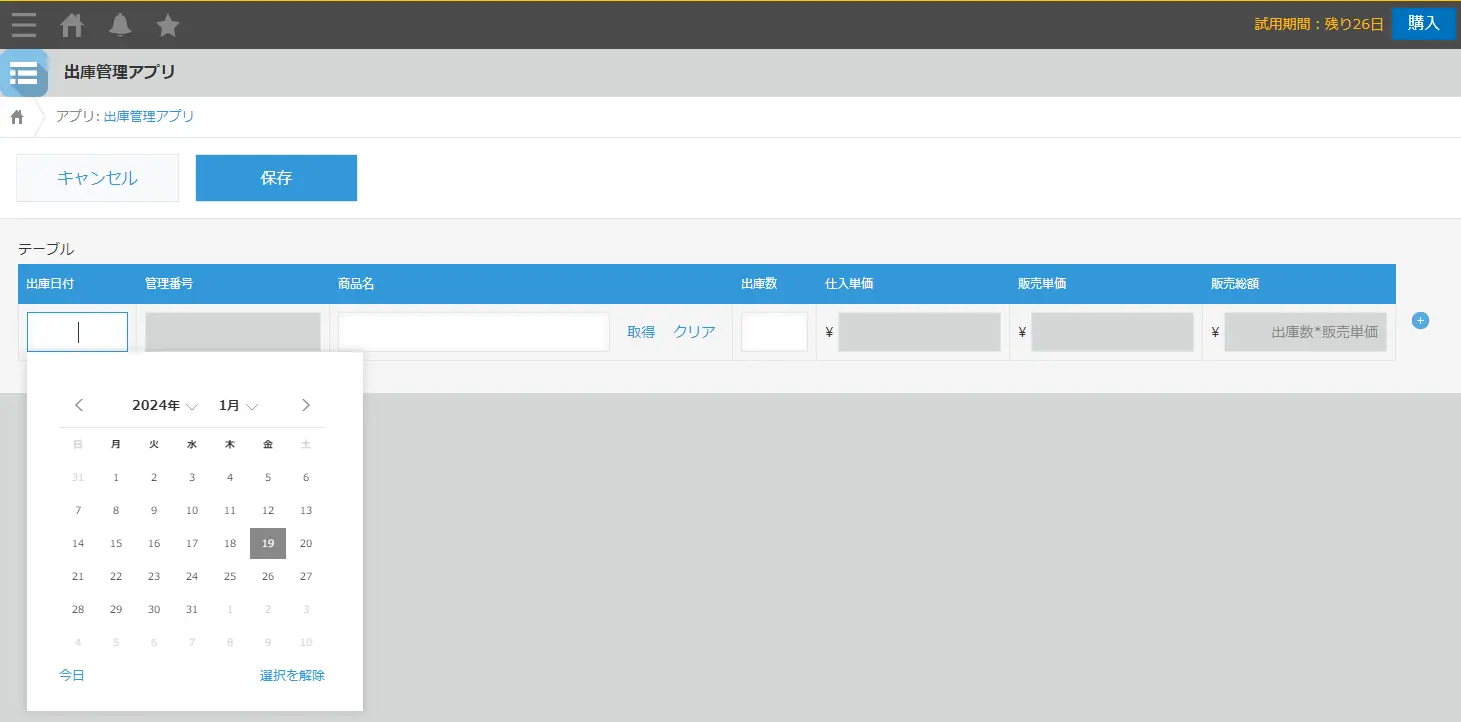Click the 販売総額 column header
The image size is (1461, 722).
[1235, 284]
